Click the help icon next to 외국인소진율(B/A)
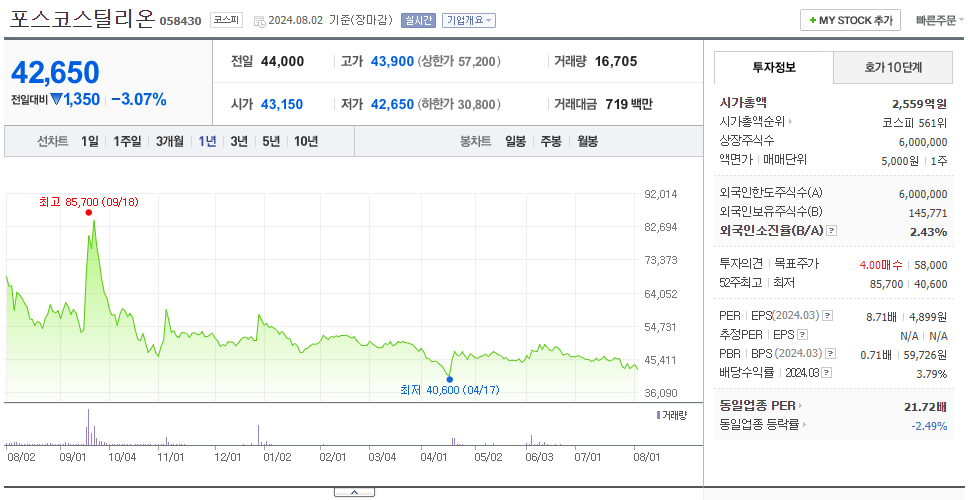The width and height of the screenshot is (968, 500). [x=832, y=231]
